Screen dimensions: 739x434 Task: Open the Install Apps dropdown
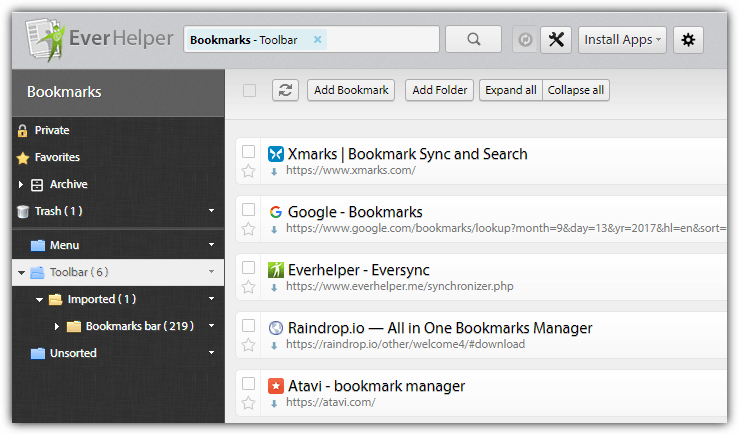[624, 40]
